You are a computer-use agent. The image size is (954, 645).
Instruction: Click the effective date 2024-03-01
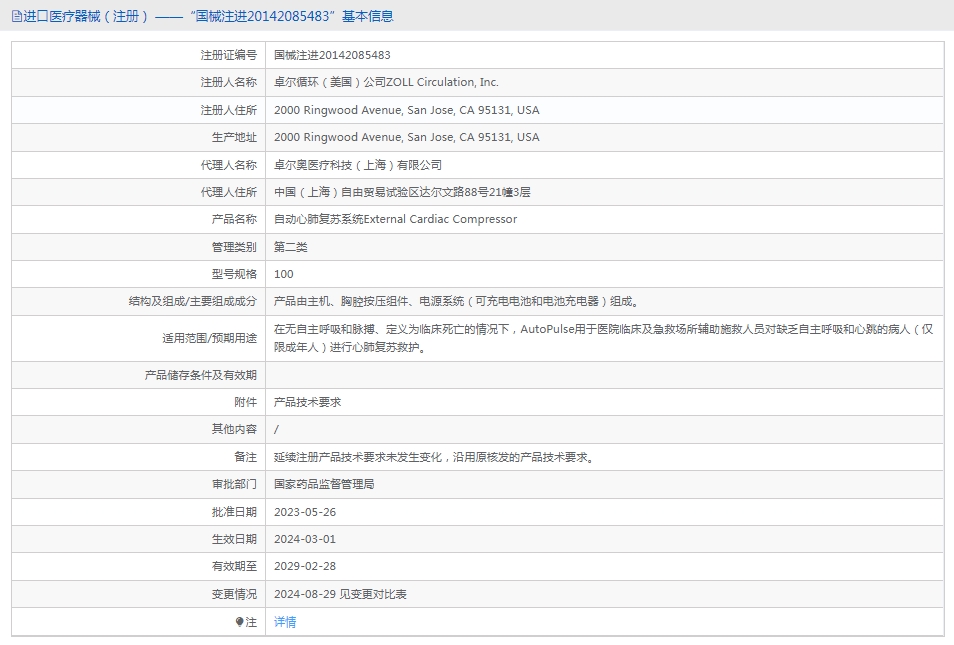point(305,539)
